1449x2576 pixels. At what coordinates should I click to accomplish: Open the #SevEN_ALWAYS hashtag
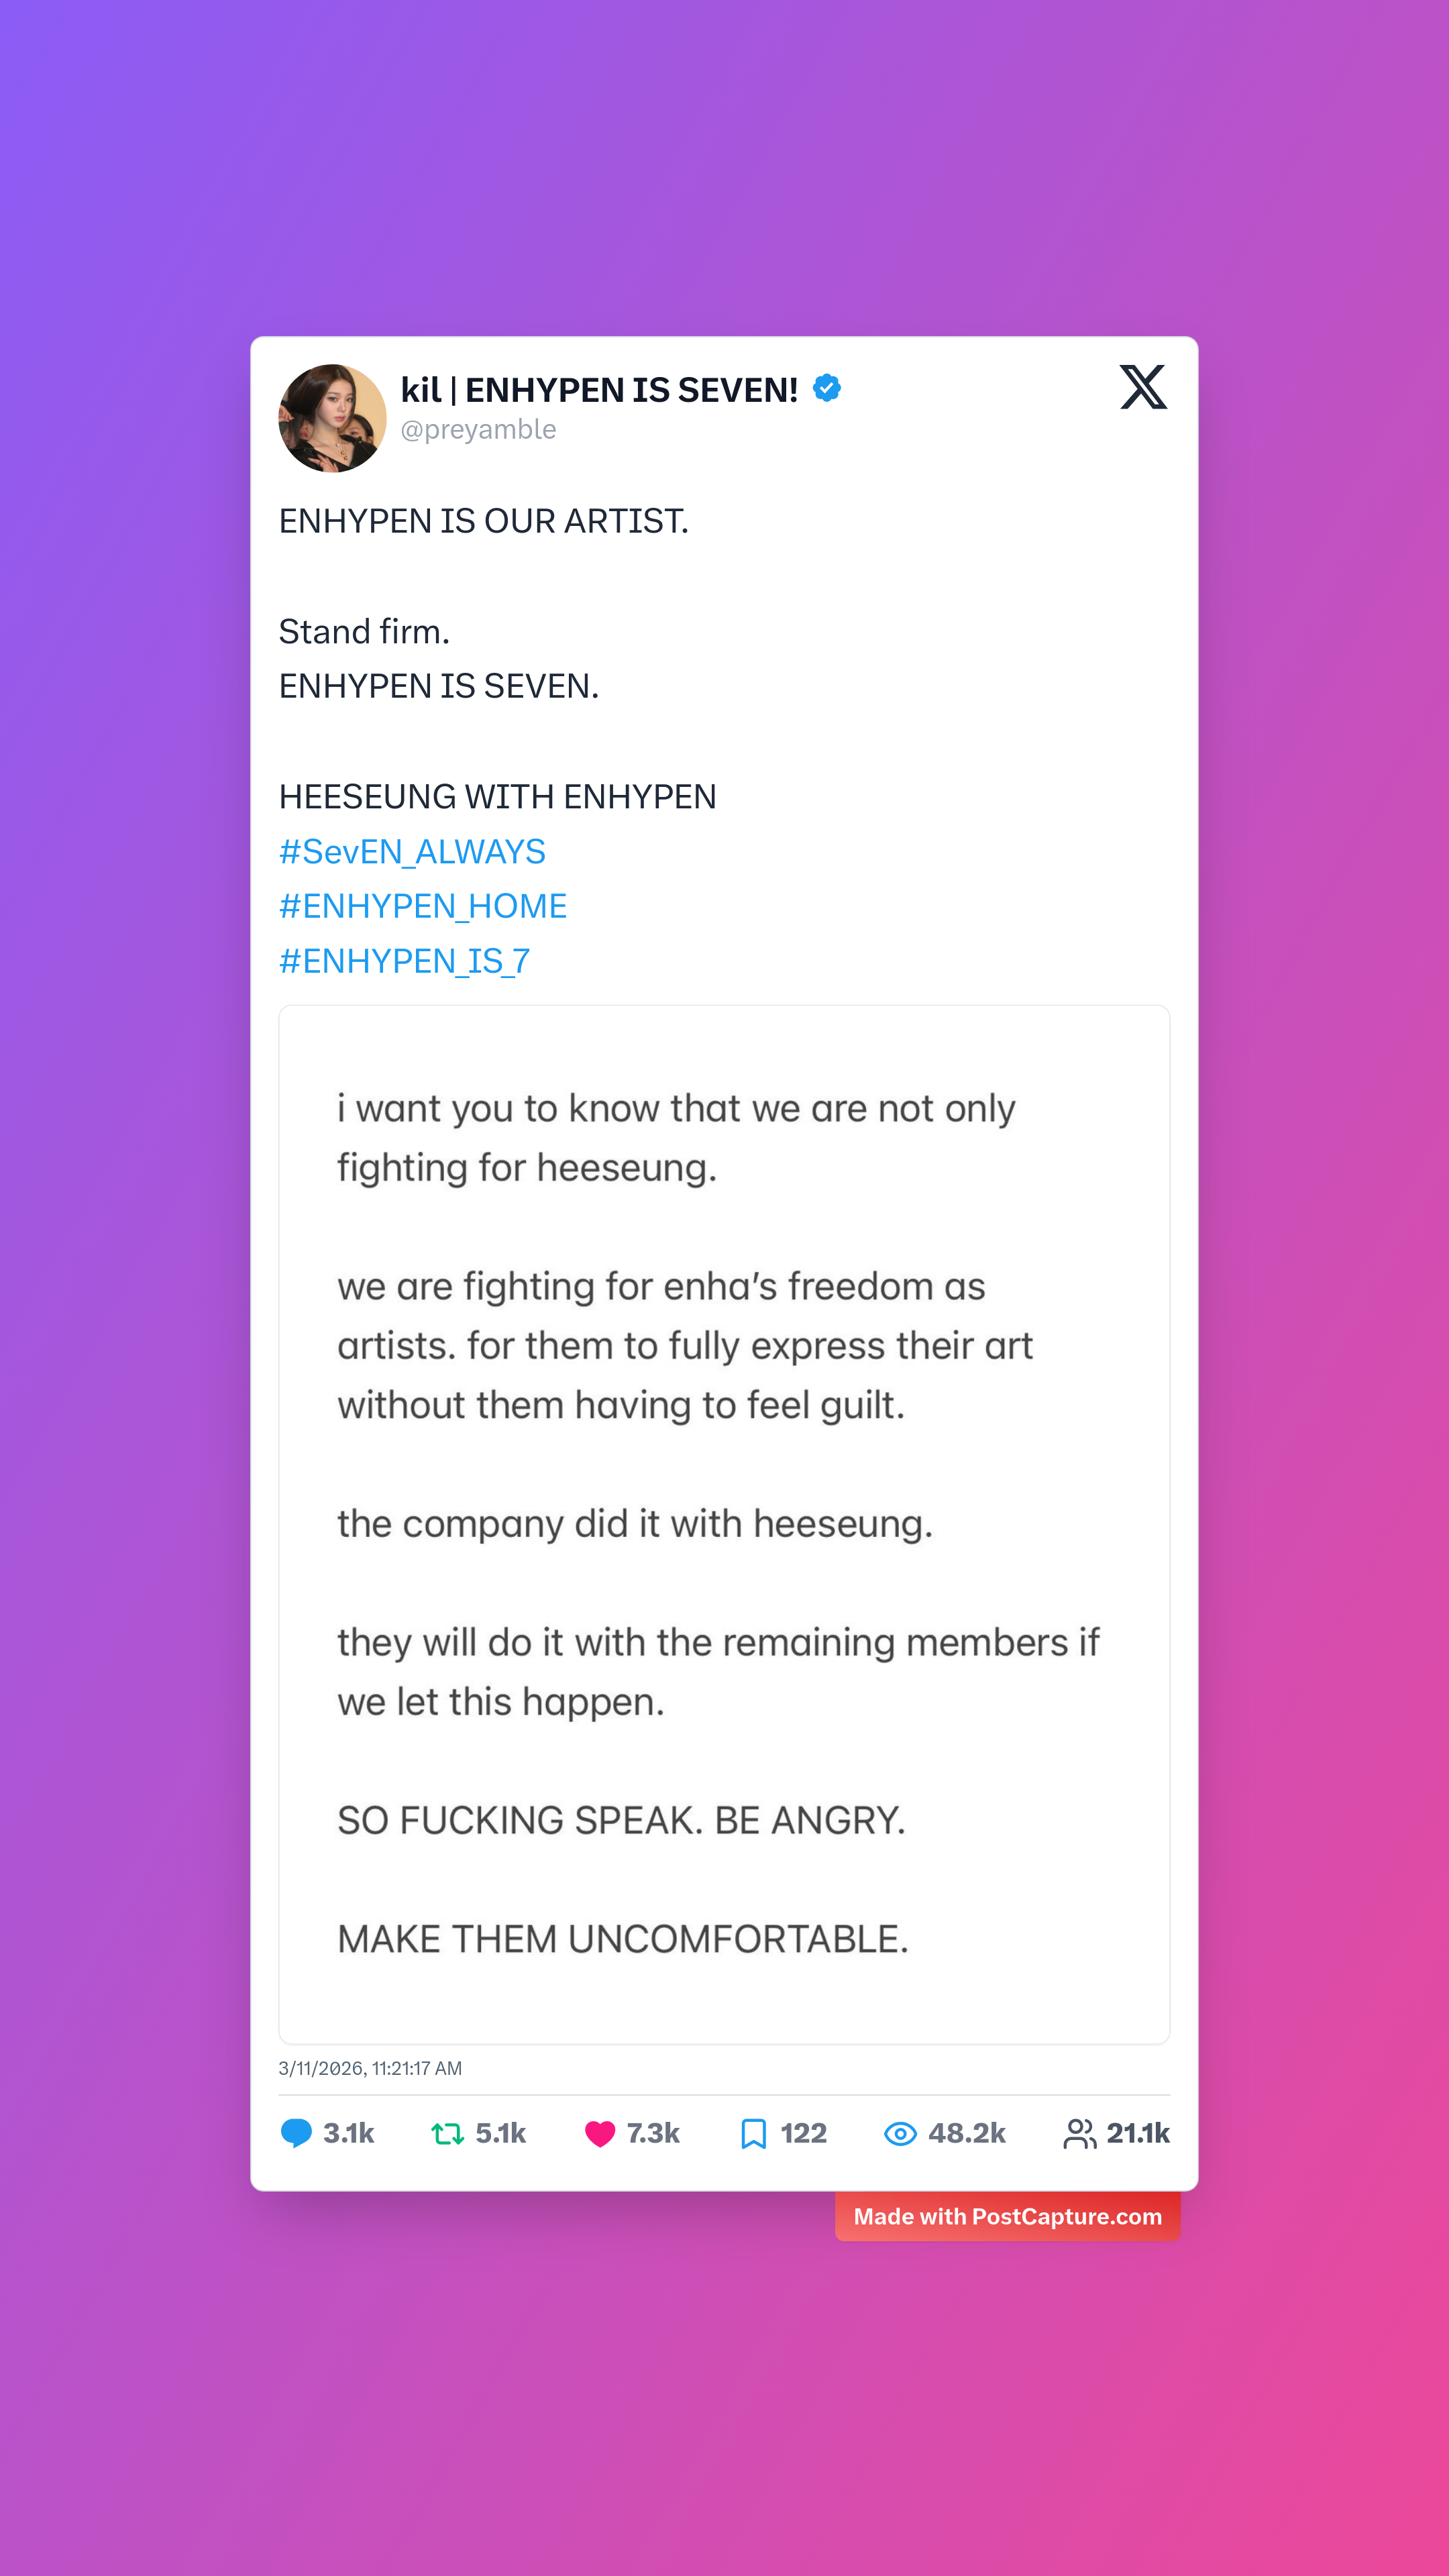click(x=412, y=852)
